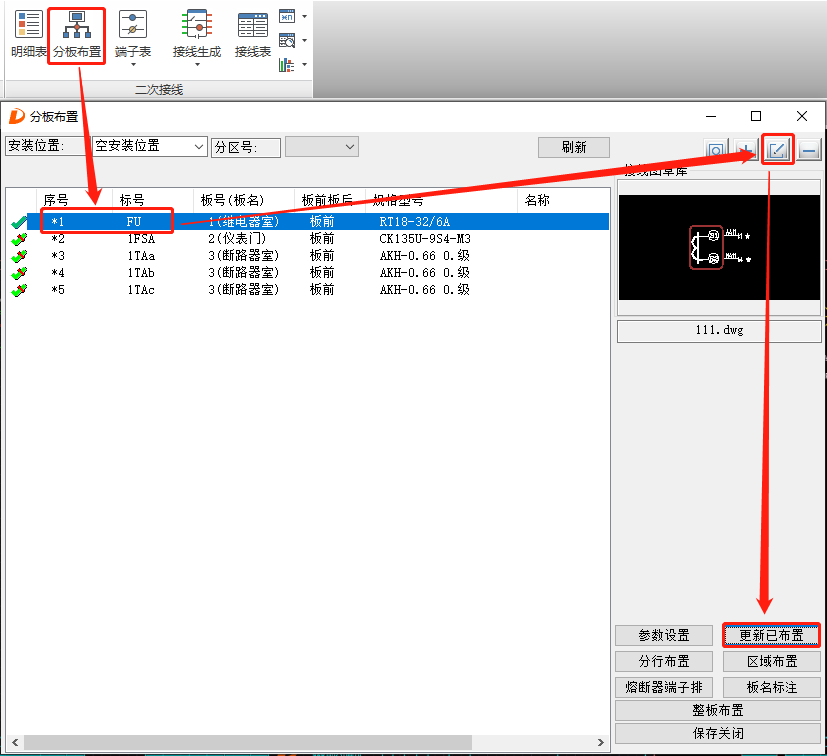The image size is (827, 756).
Task: Select row *1 FU
Action: tap(318, 222)
